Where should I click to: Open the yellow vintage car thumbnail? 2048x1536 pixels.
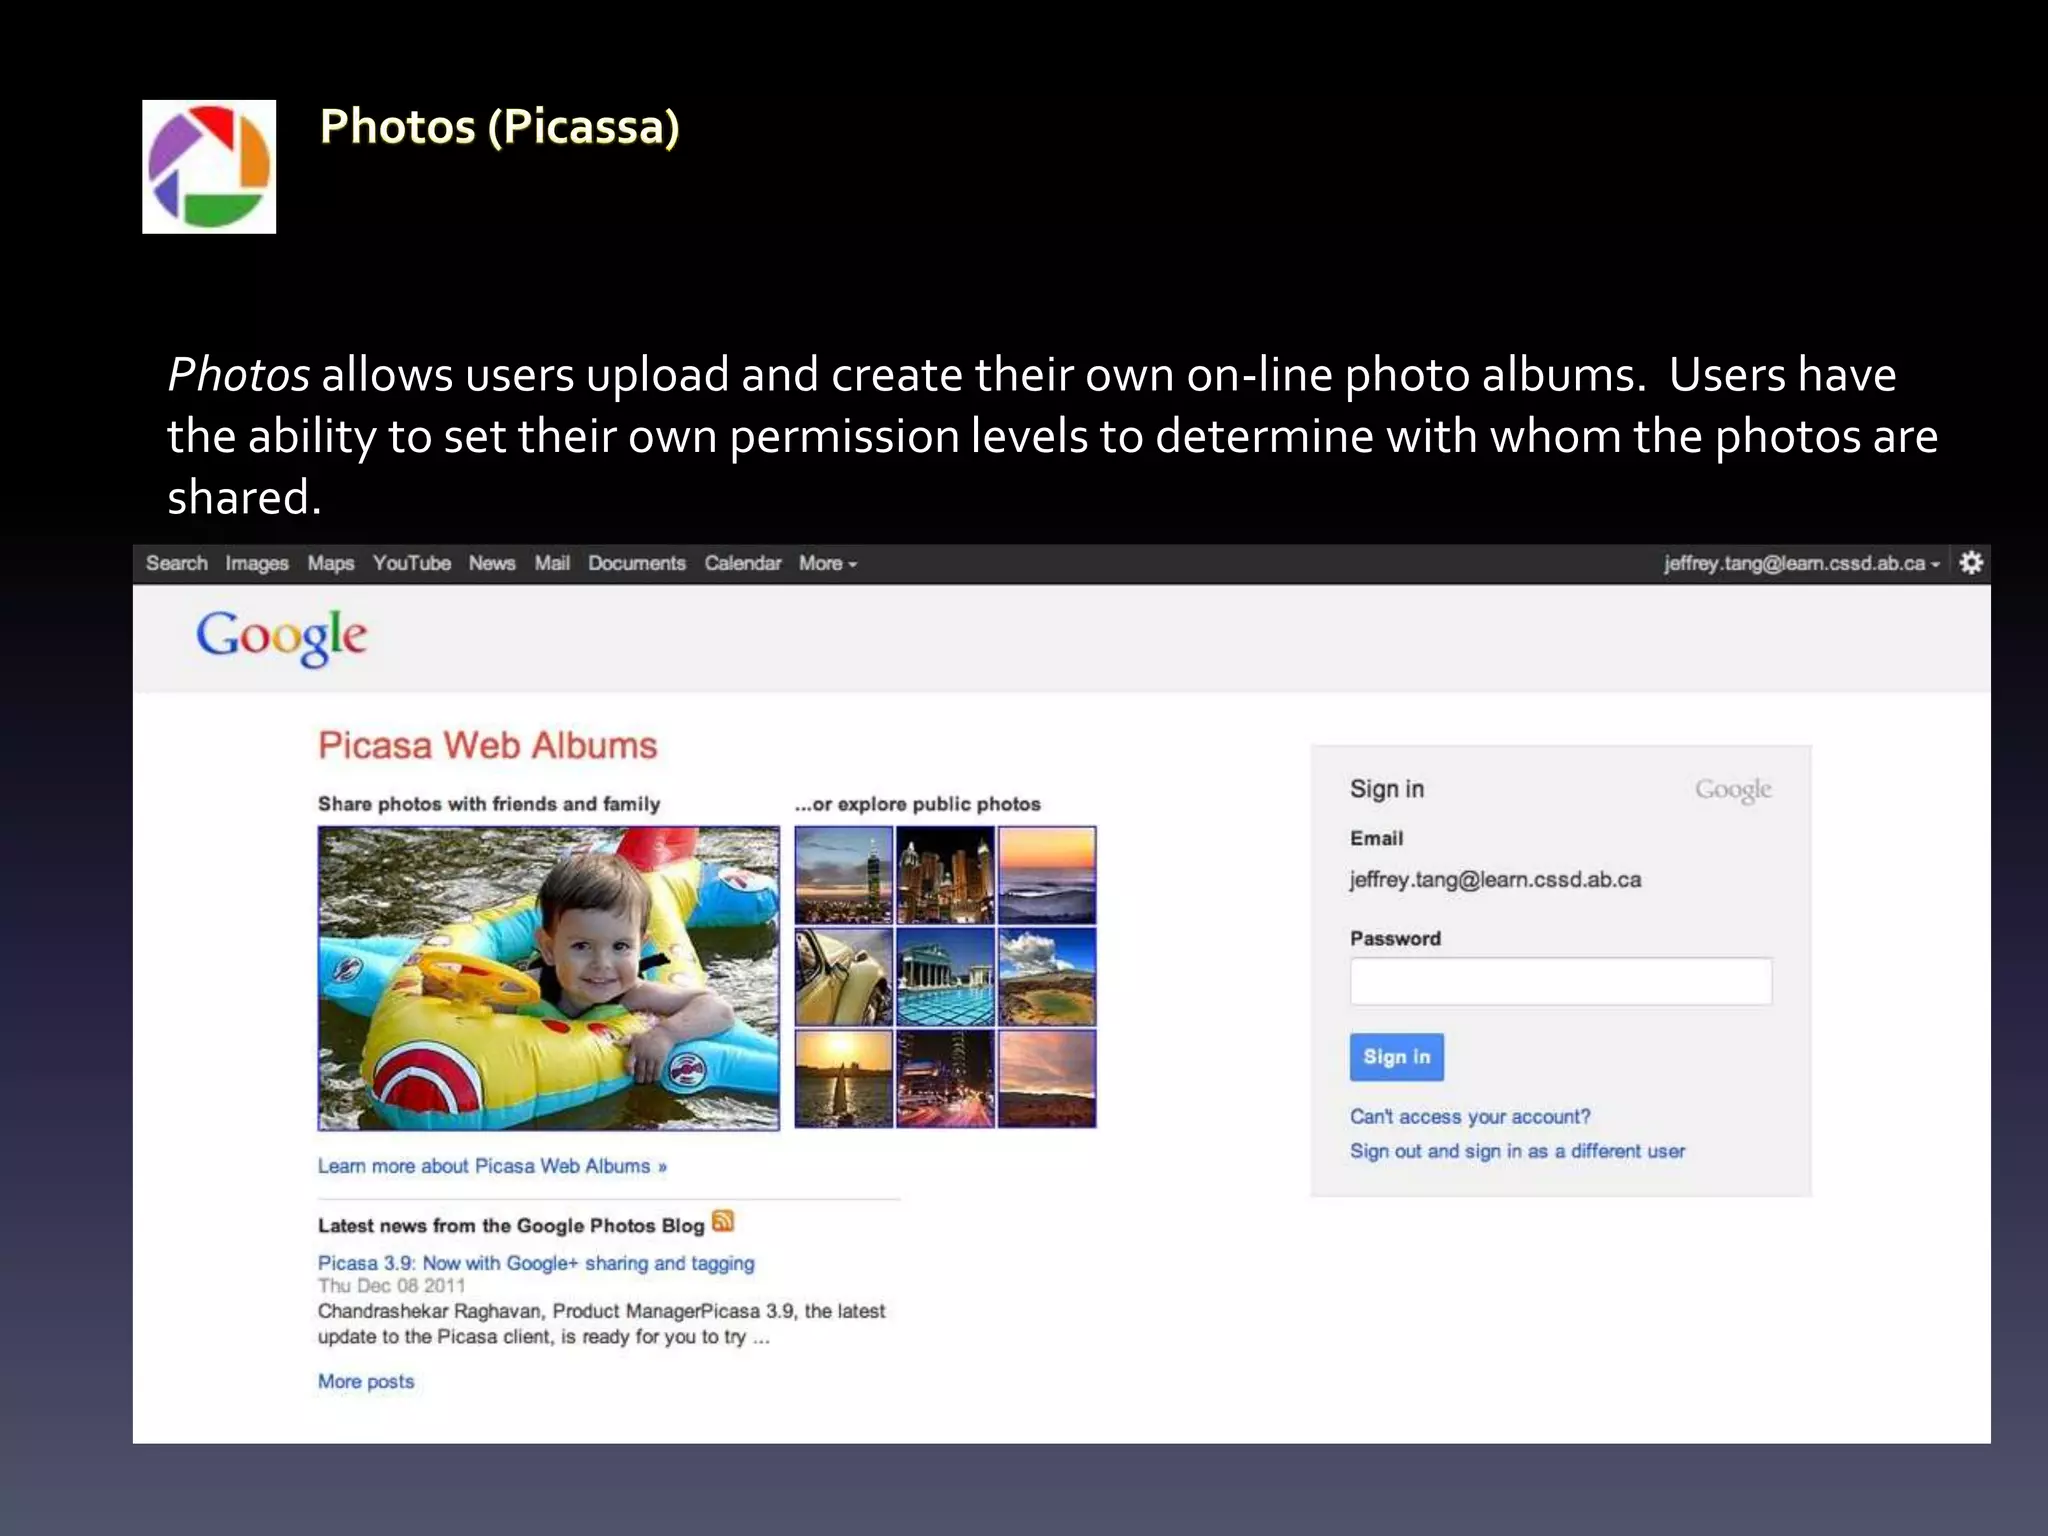[844, 977]
